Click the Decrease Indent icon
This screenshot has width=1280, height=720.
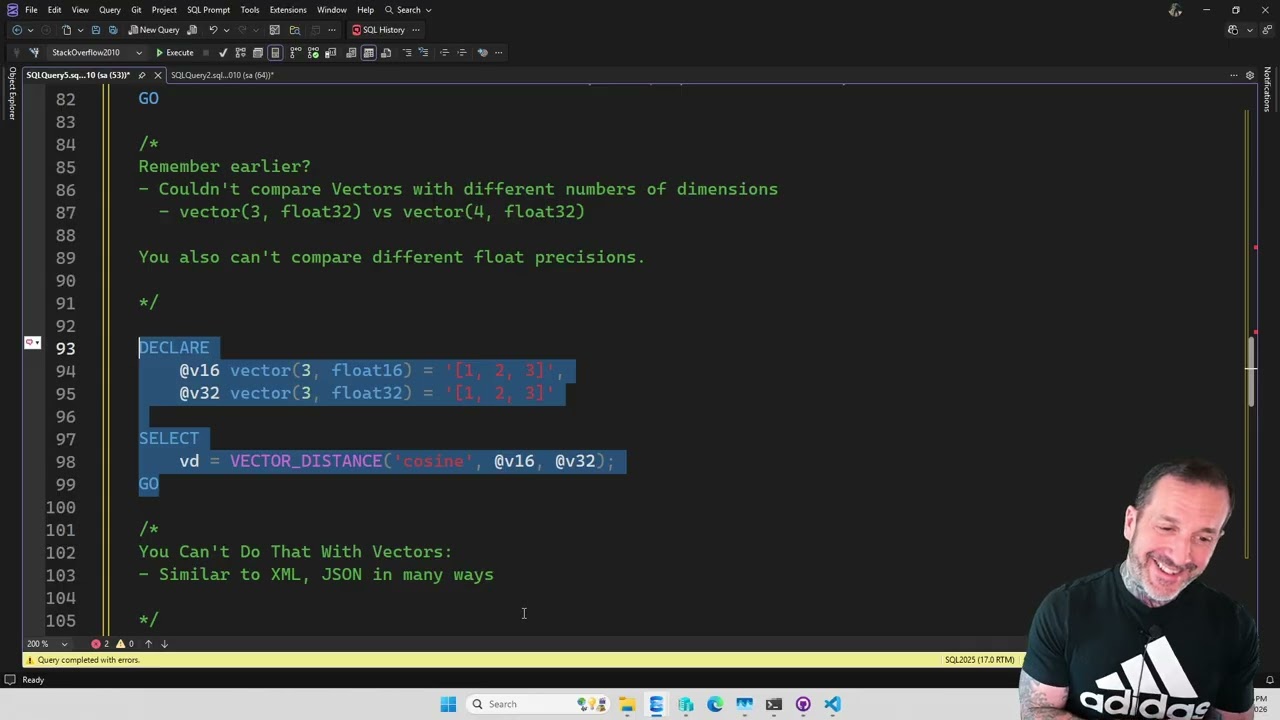pos(445,52)
